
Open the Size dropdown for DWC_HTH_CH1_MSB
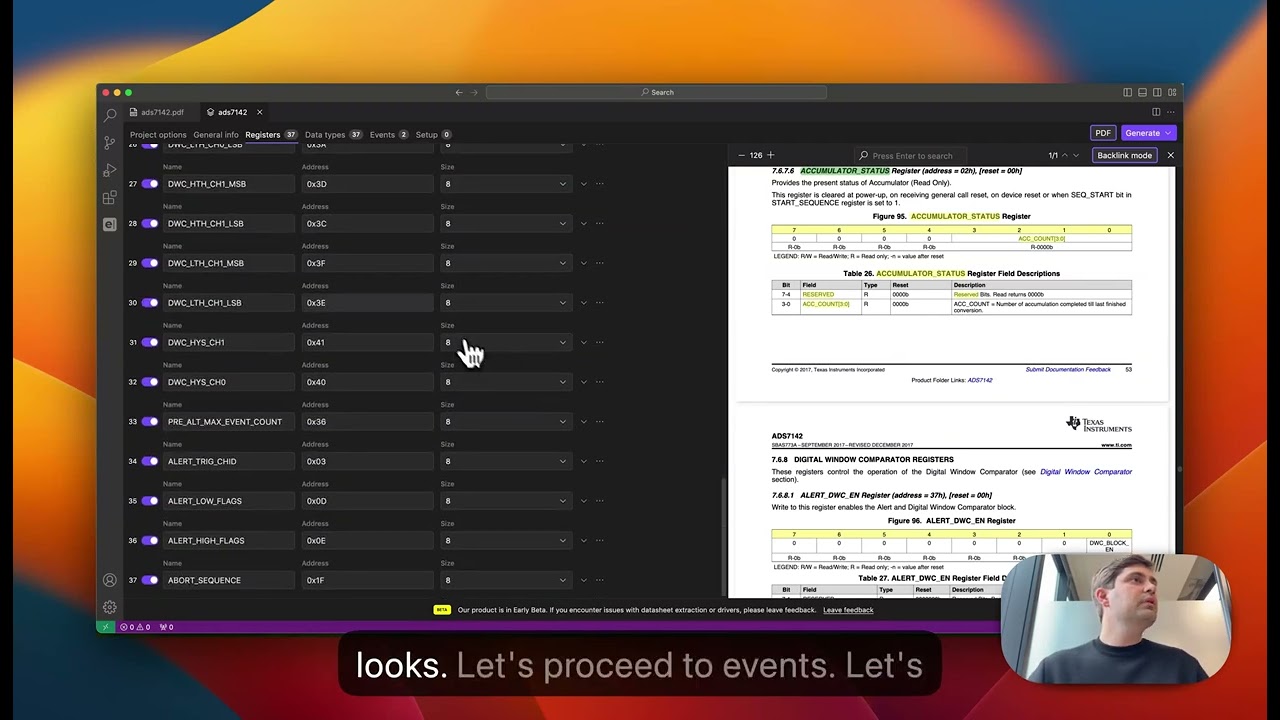[505, 184]
